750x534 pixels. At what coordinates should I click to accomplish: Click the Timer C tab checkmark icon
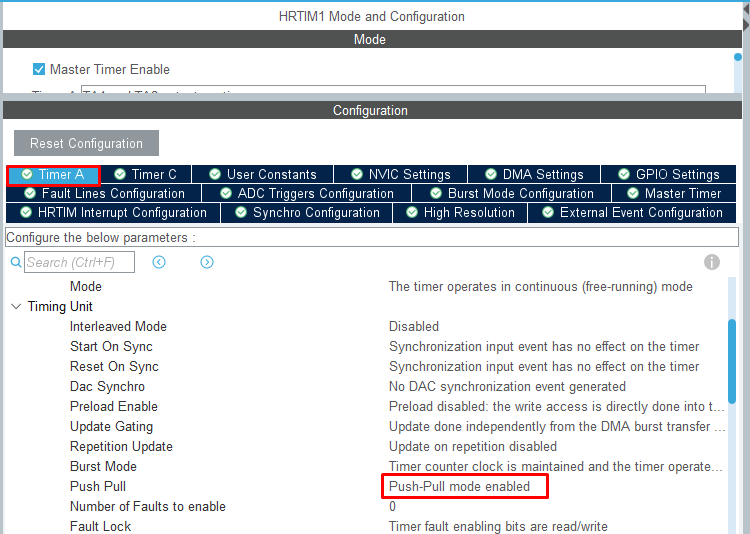(120, 175)
